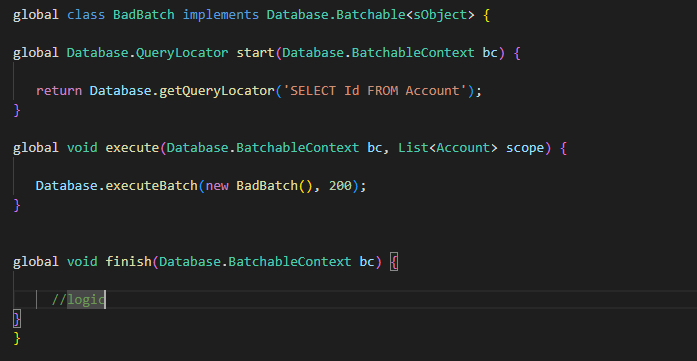Image resolution: width=697 pixels, height=361 pixels.
Task: Click the final yellow closing brace of class
Action: click(x=17, y=338)
